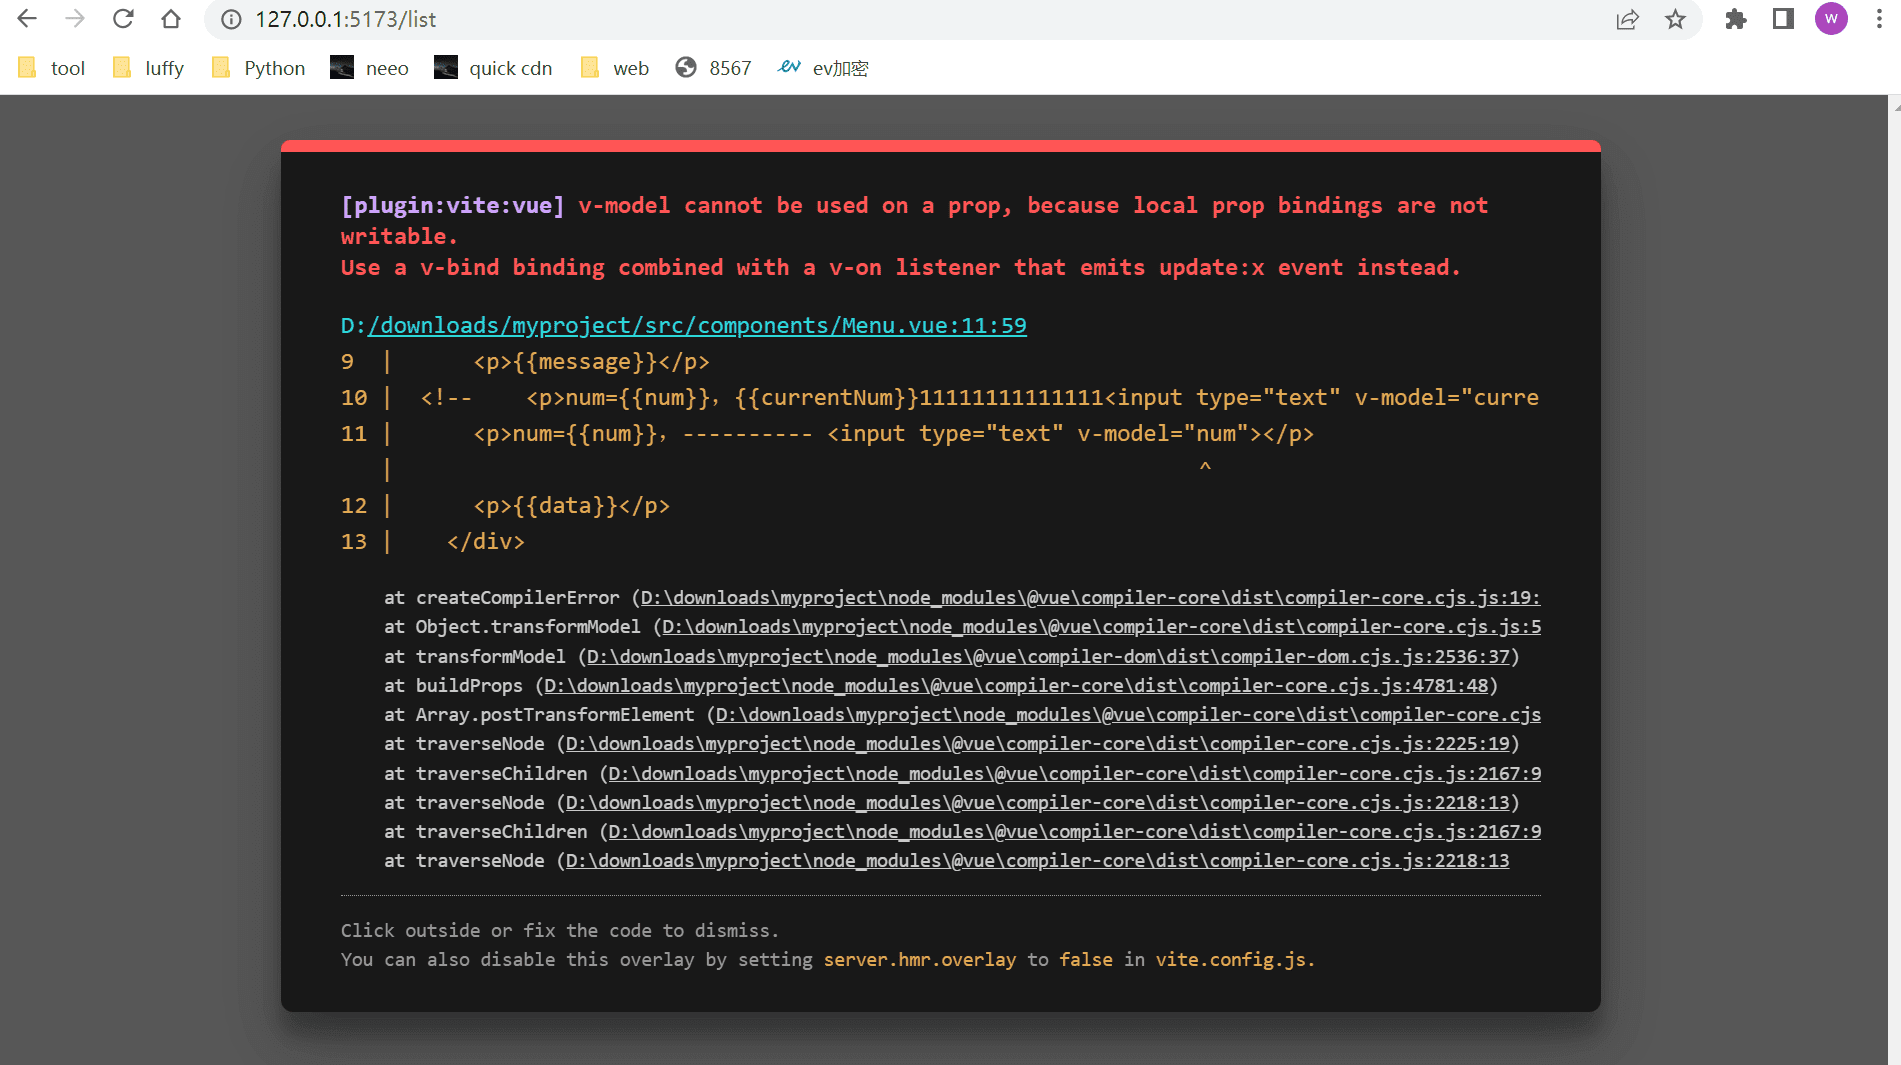Bookmark this page with the star icon
Screen dimensions: 1901x1065
[1675, 19]
